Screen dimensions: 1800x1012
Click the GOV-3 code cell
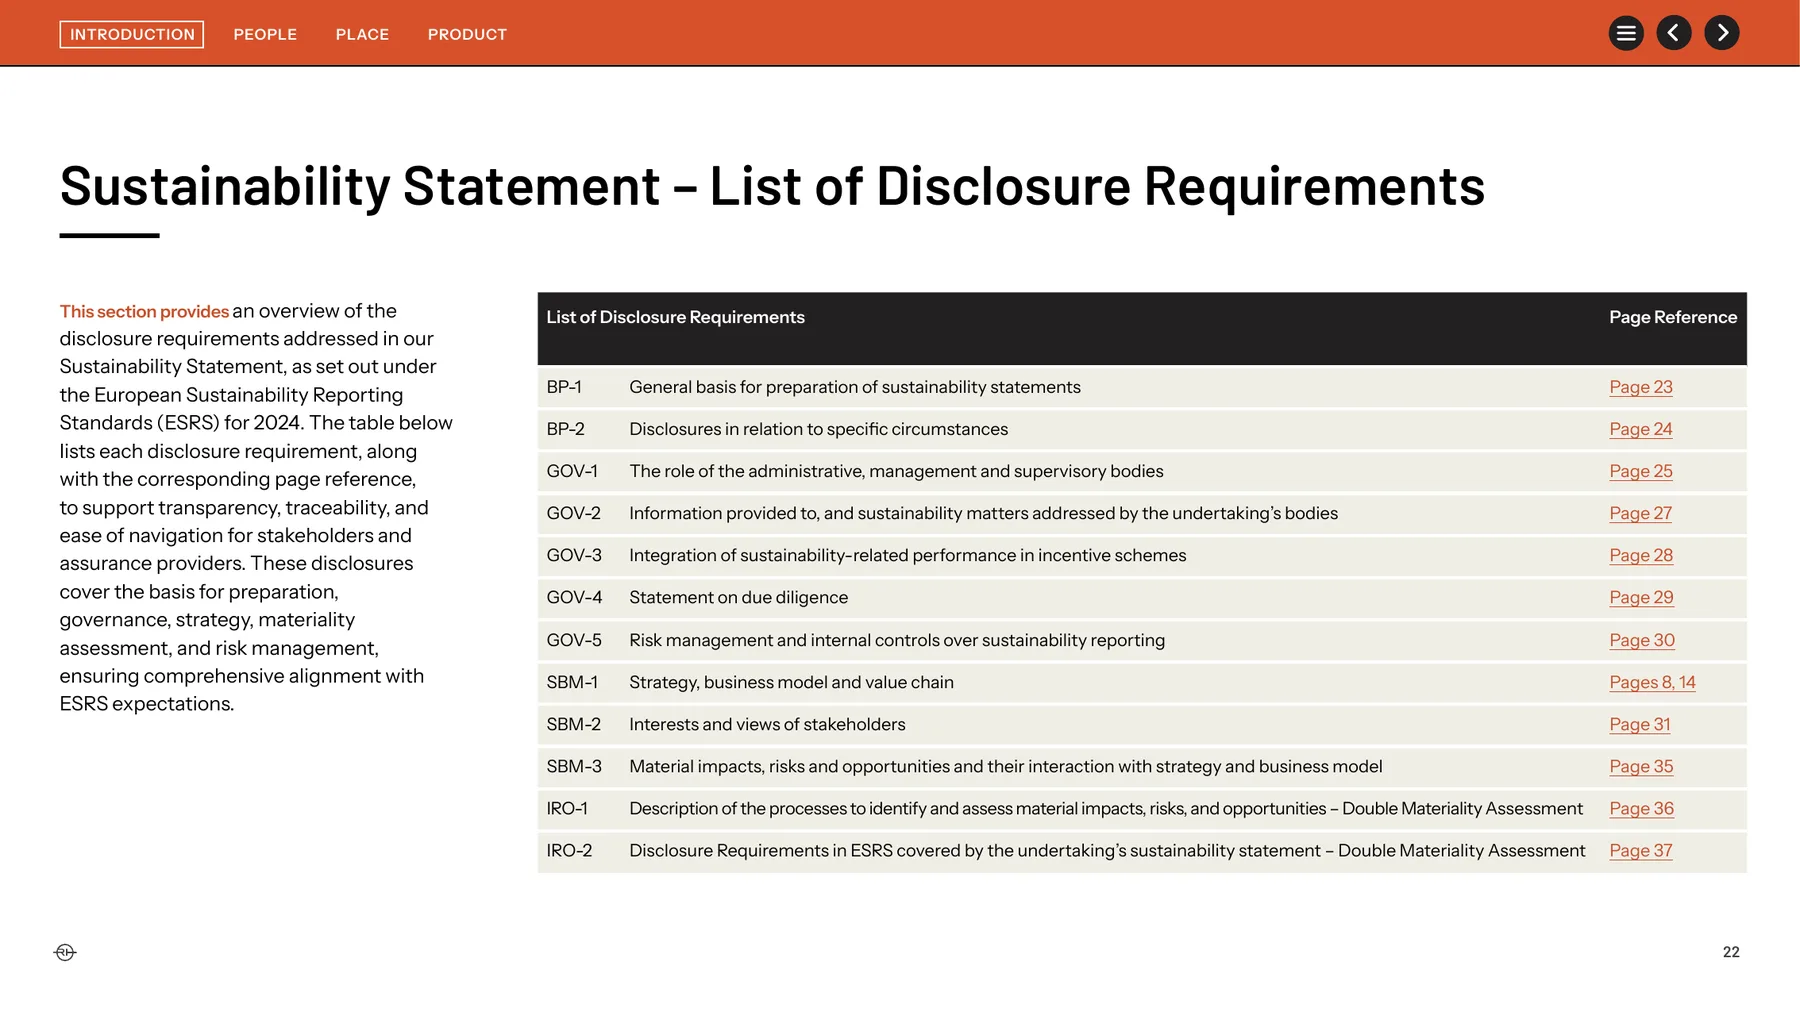(x=574, y=555)
